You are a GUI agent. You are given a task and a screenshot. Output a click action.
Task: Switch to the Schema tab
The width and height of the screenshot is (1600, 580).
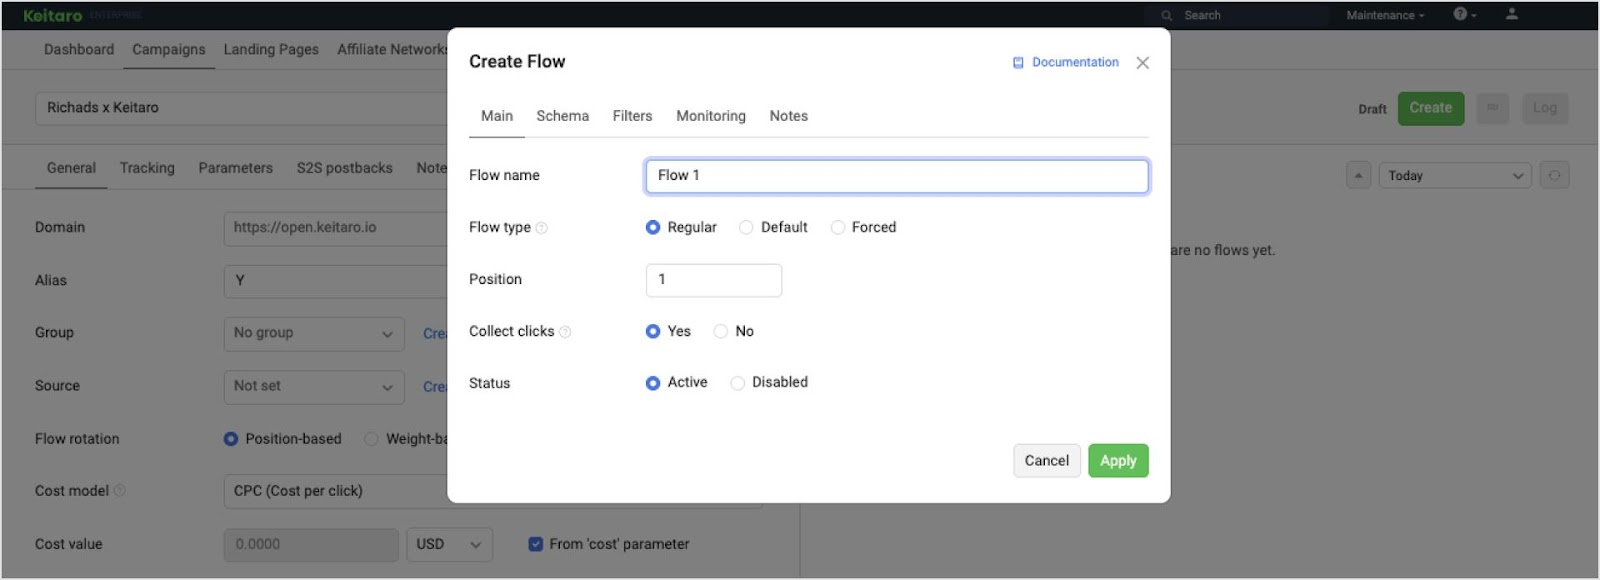click(x=562, y=116)
